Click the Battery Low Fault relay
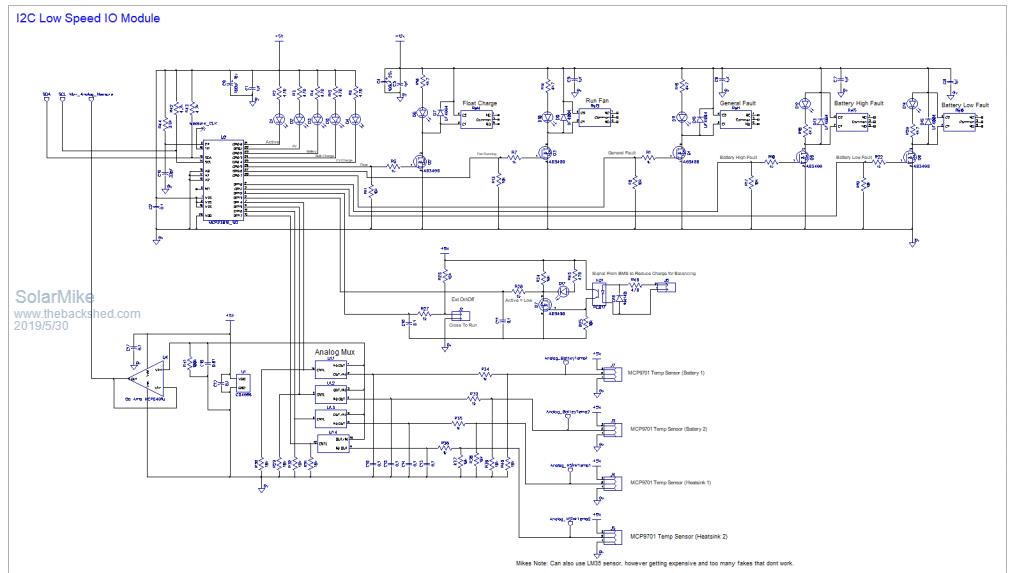 [x=957, y=120]
